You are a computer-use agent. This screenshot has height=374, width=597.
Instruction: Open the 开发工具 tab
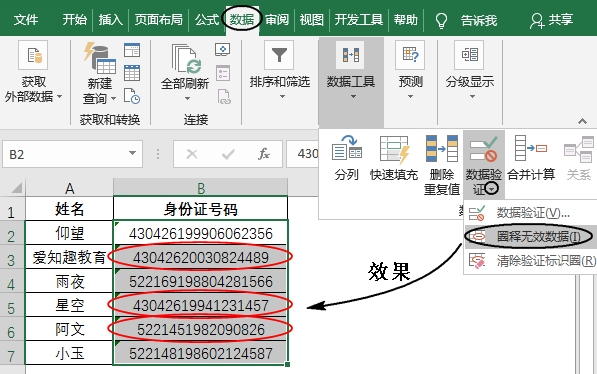click(358, 20)
